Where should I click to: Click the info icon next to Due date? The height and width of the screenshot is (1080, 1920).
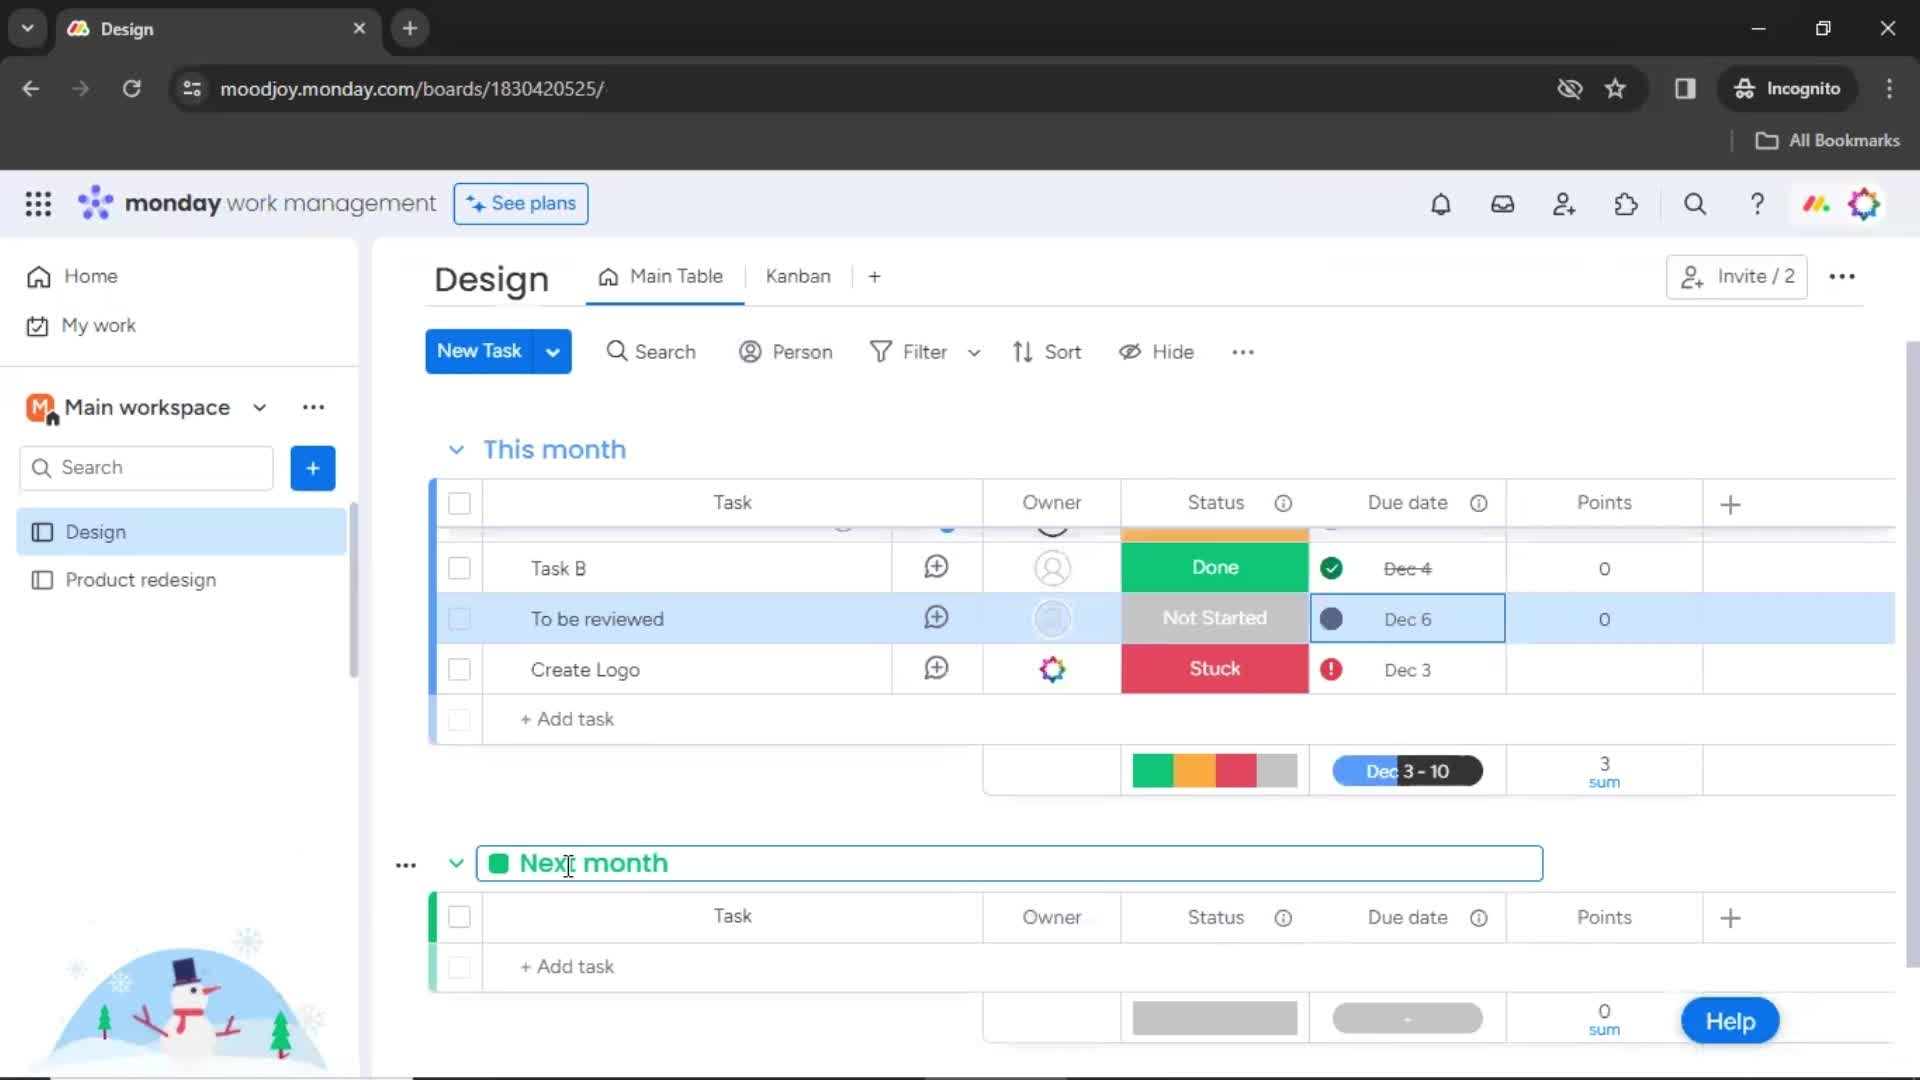1478,502
